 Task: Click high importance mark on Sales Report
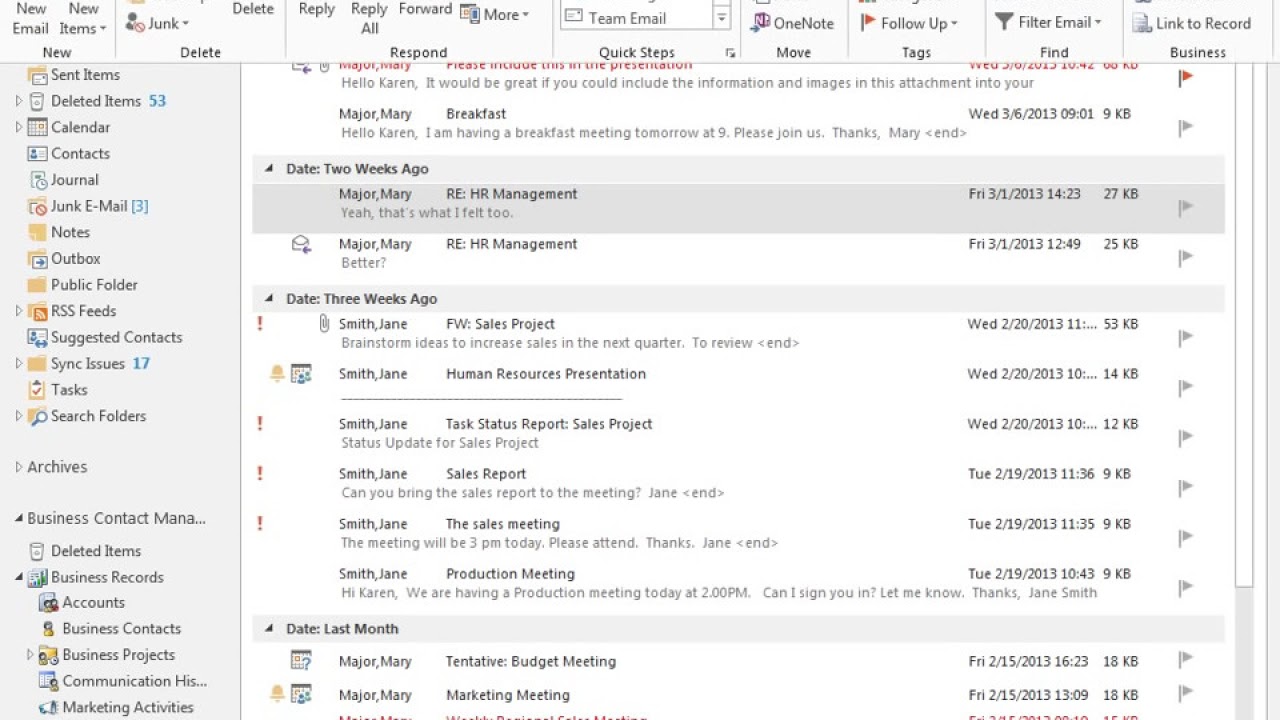pos(260,474)
